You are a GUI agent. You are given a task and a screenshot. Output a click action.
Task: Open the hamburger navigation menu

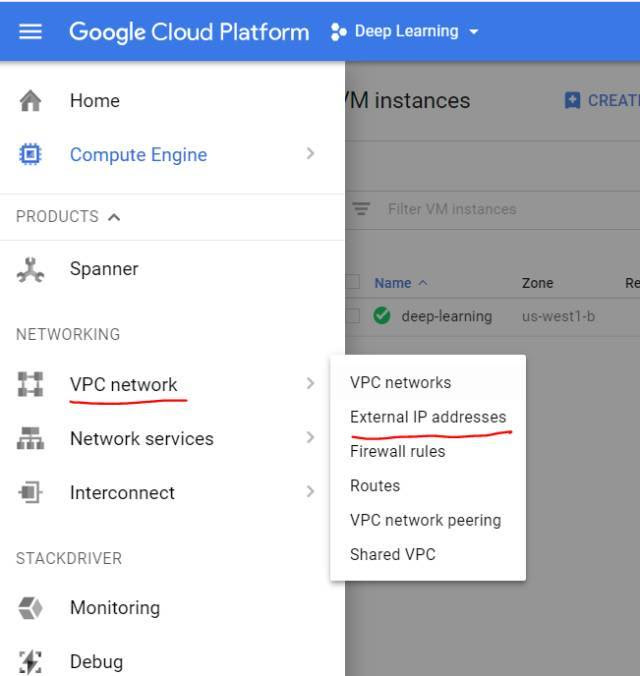(30, 31)
